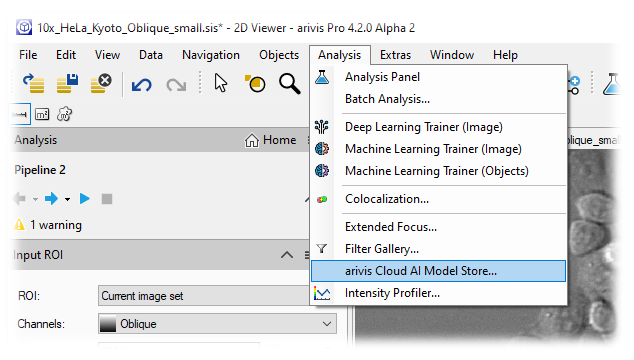
Task: Click the scale bar icon
Action: 19,115
